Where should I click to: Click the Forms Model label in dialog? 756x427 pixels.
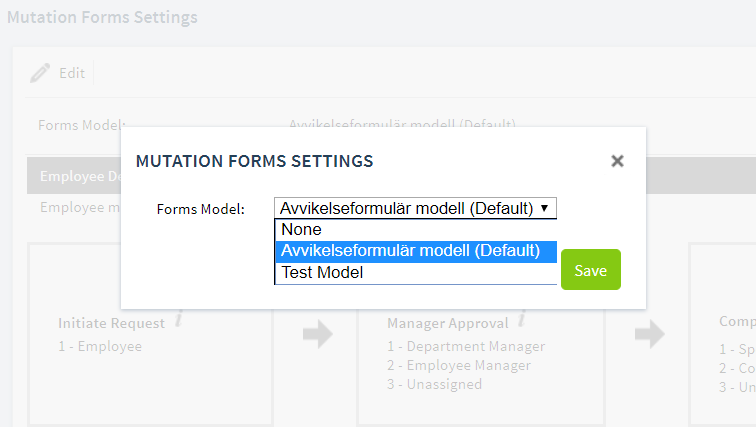pos(201,209)
